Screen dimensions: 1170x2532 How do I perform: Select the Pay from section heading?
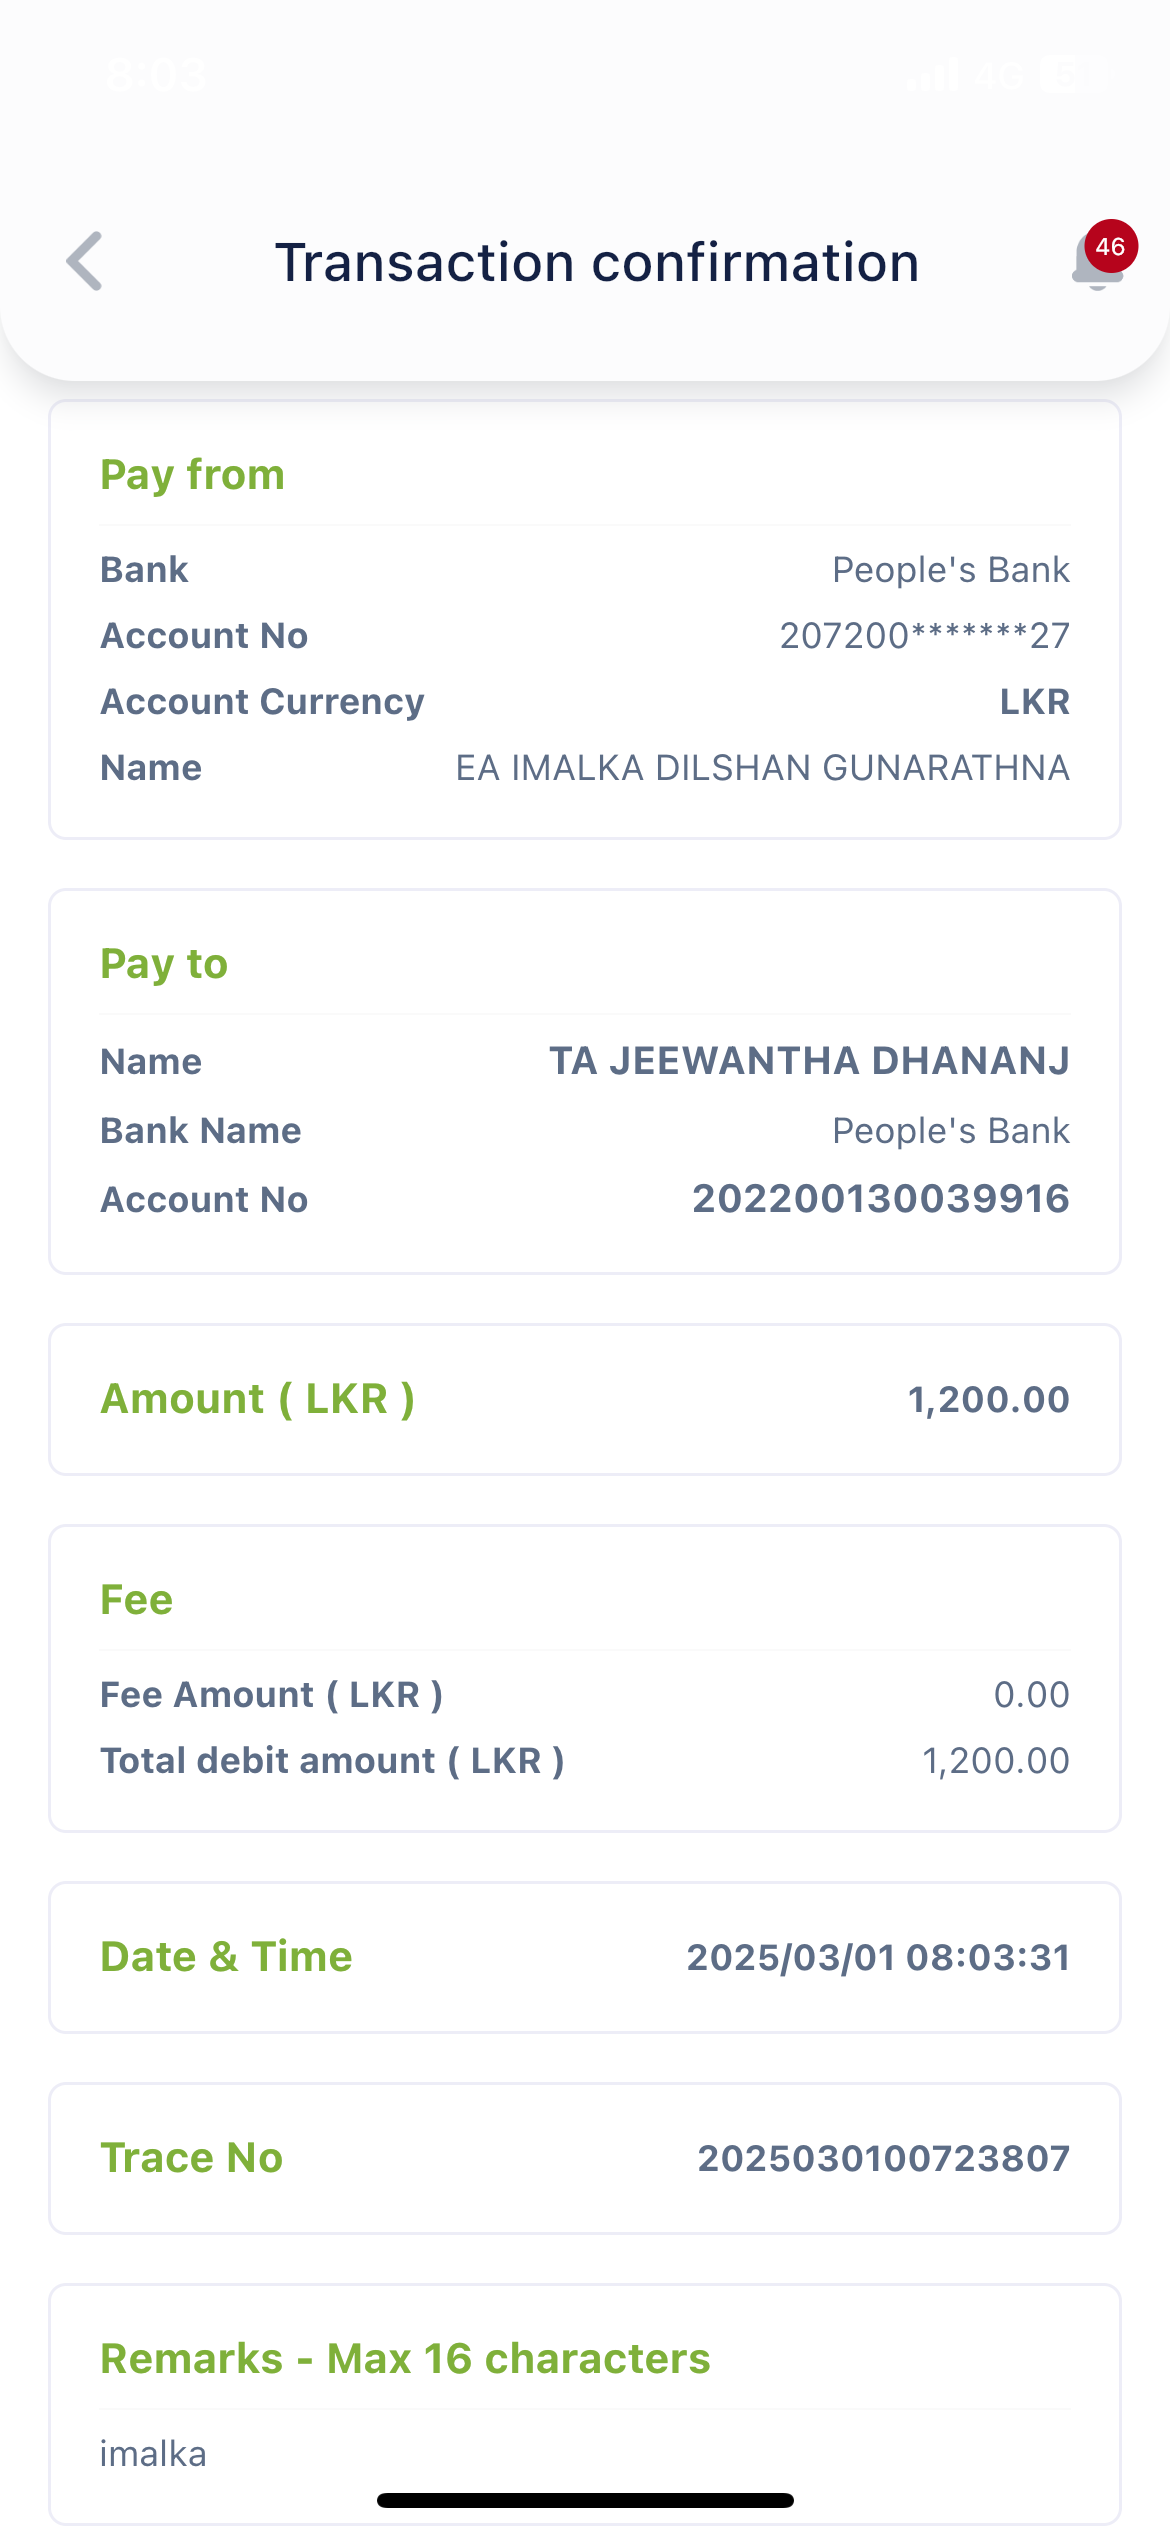(x=192, y=474)
